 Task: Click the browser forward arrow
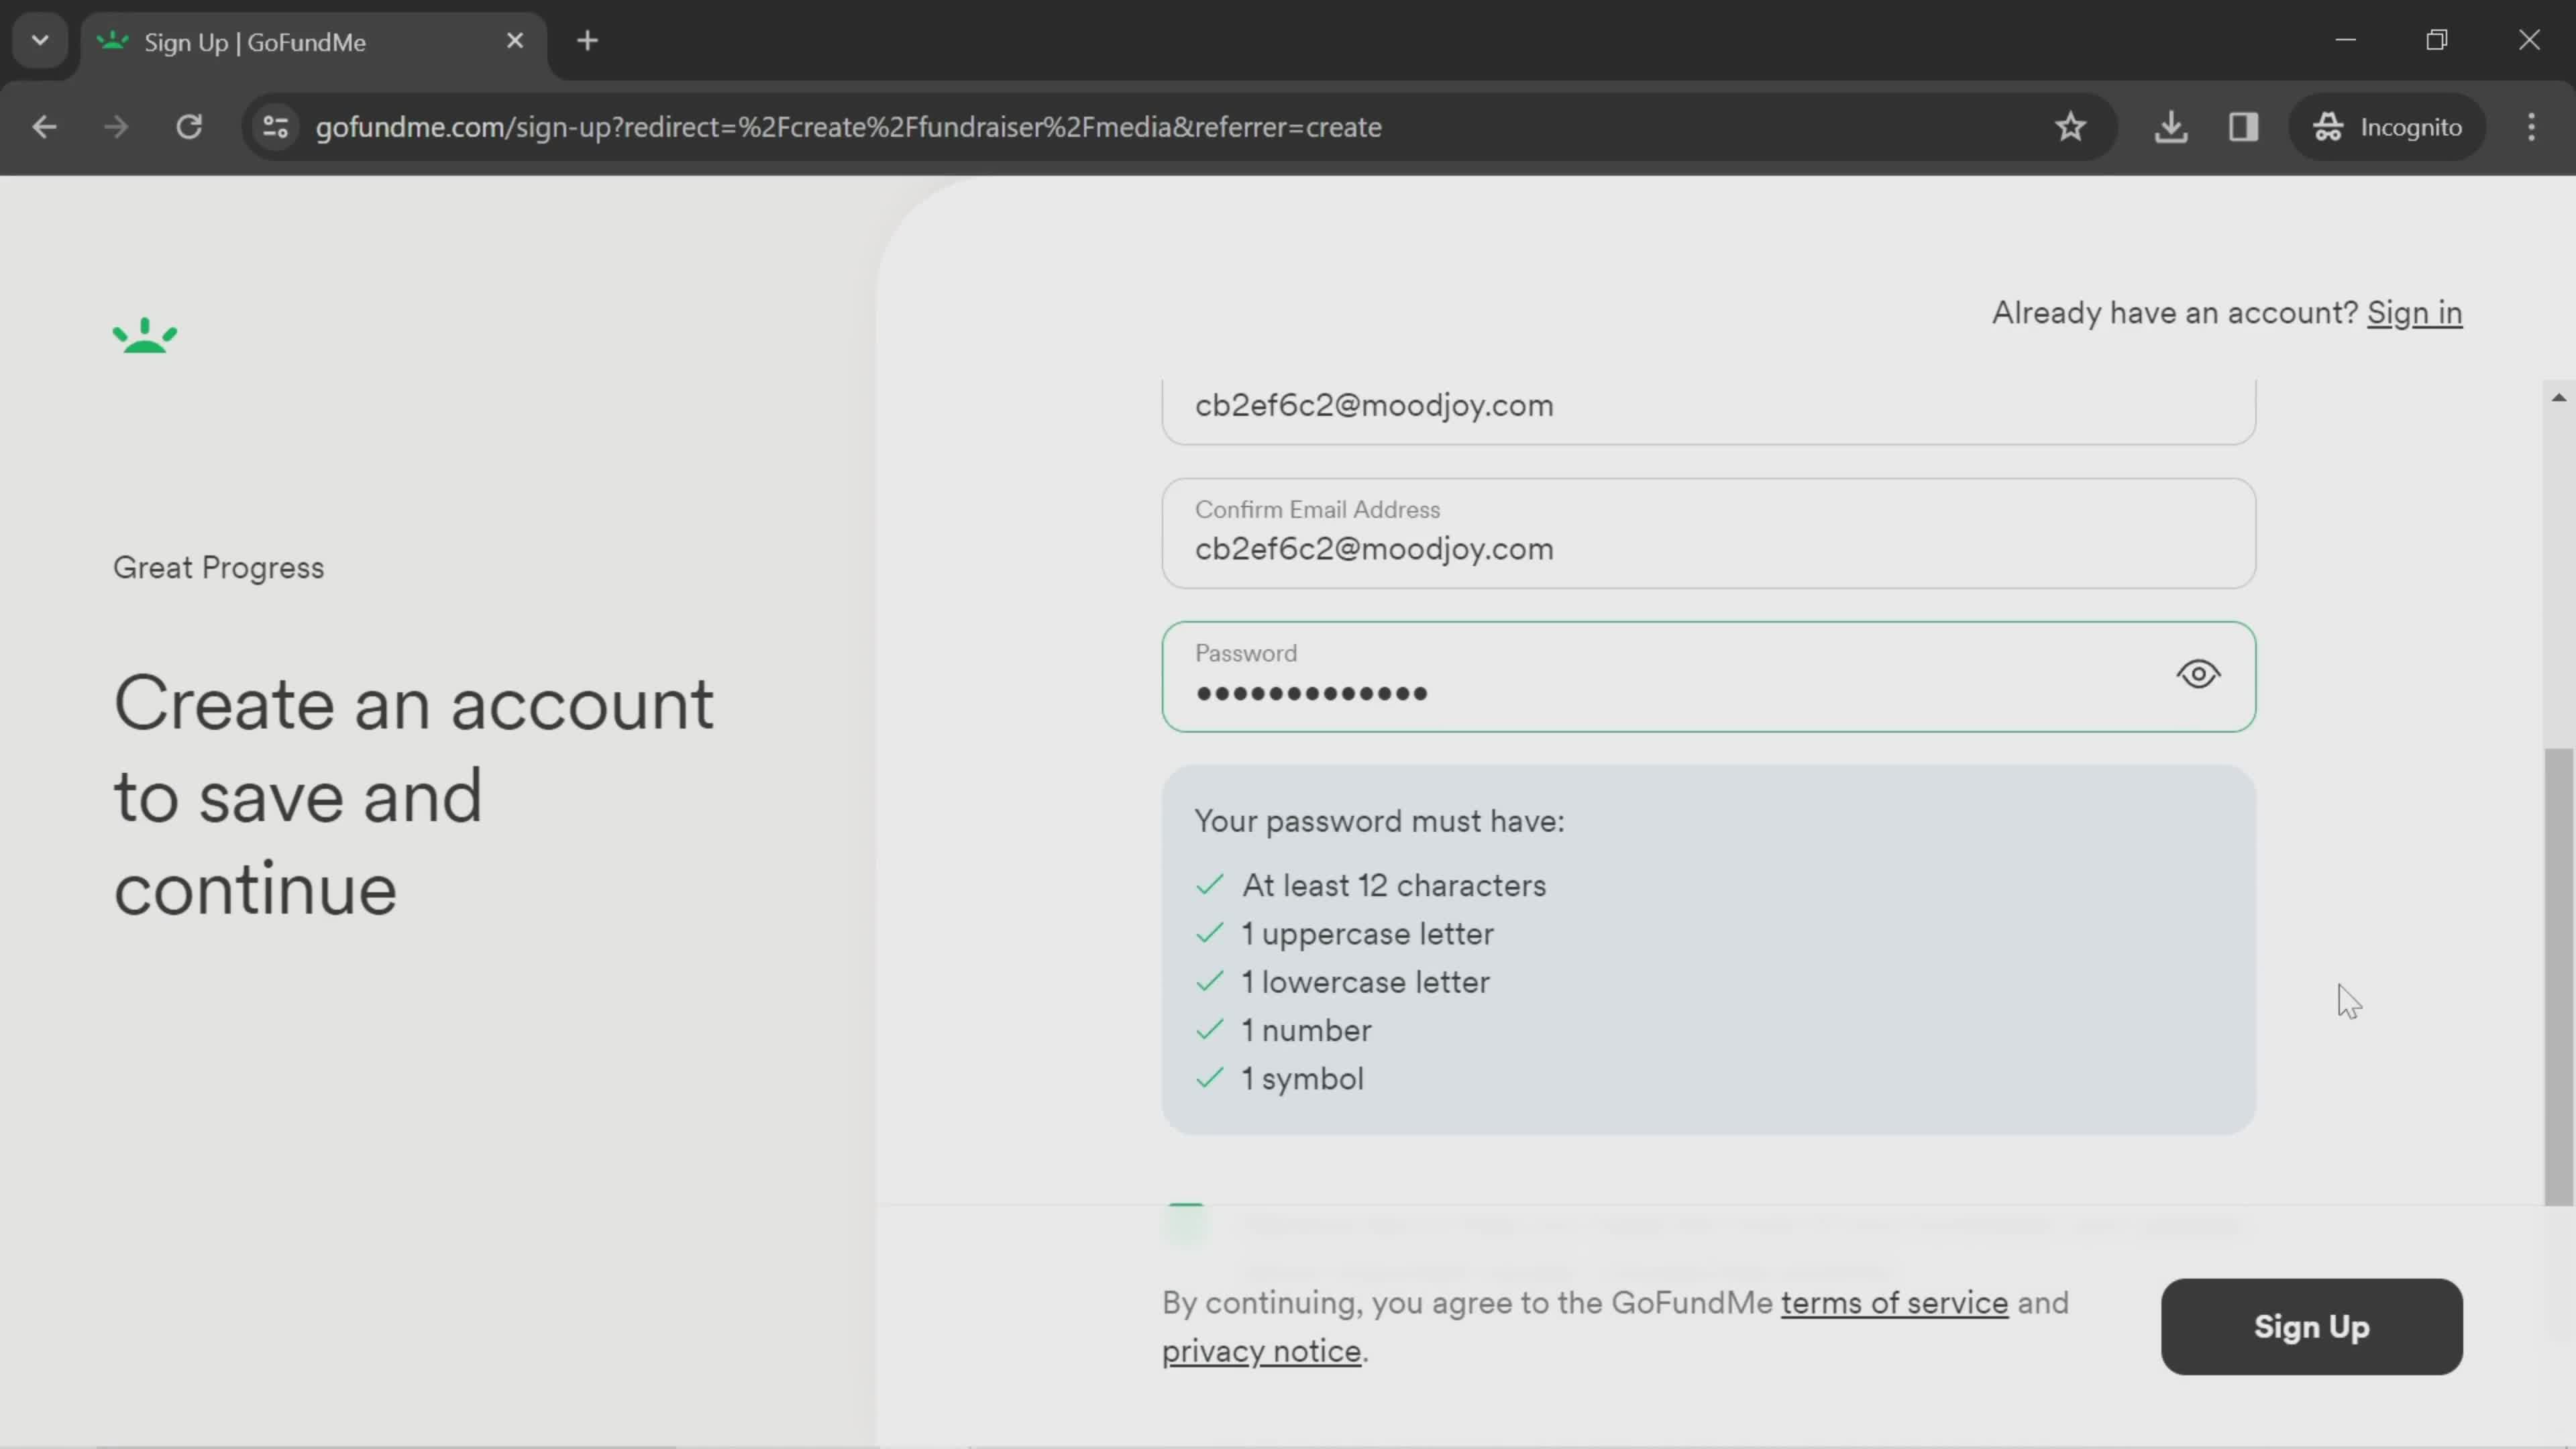[116, 127]
